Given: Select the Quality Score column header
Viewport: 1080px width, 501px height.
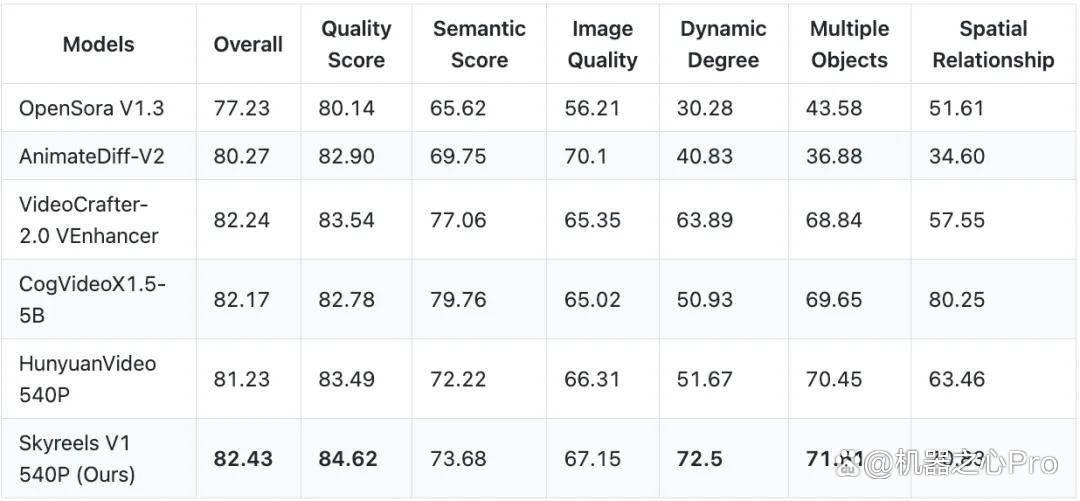Looking at the screenshot, I should click(356, 44).
